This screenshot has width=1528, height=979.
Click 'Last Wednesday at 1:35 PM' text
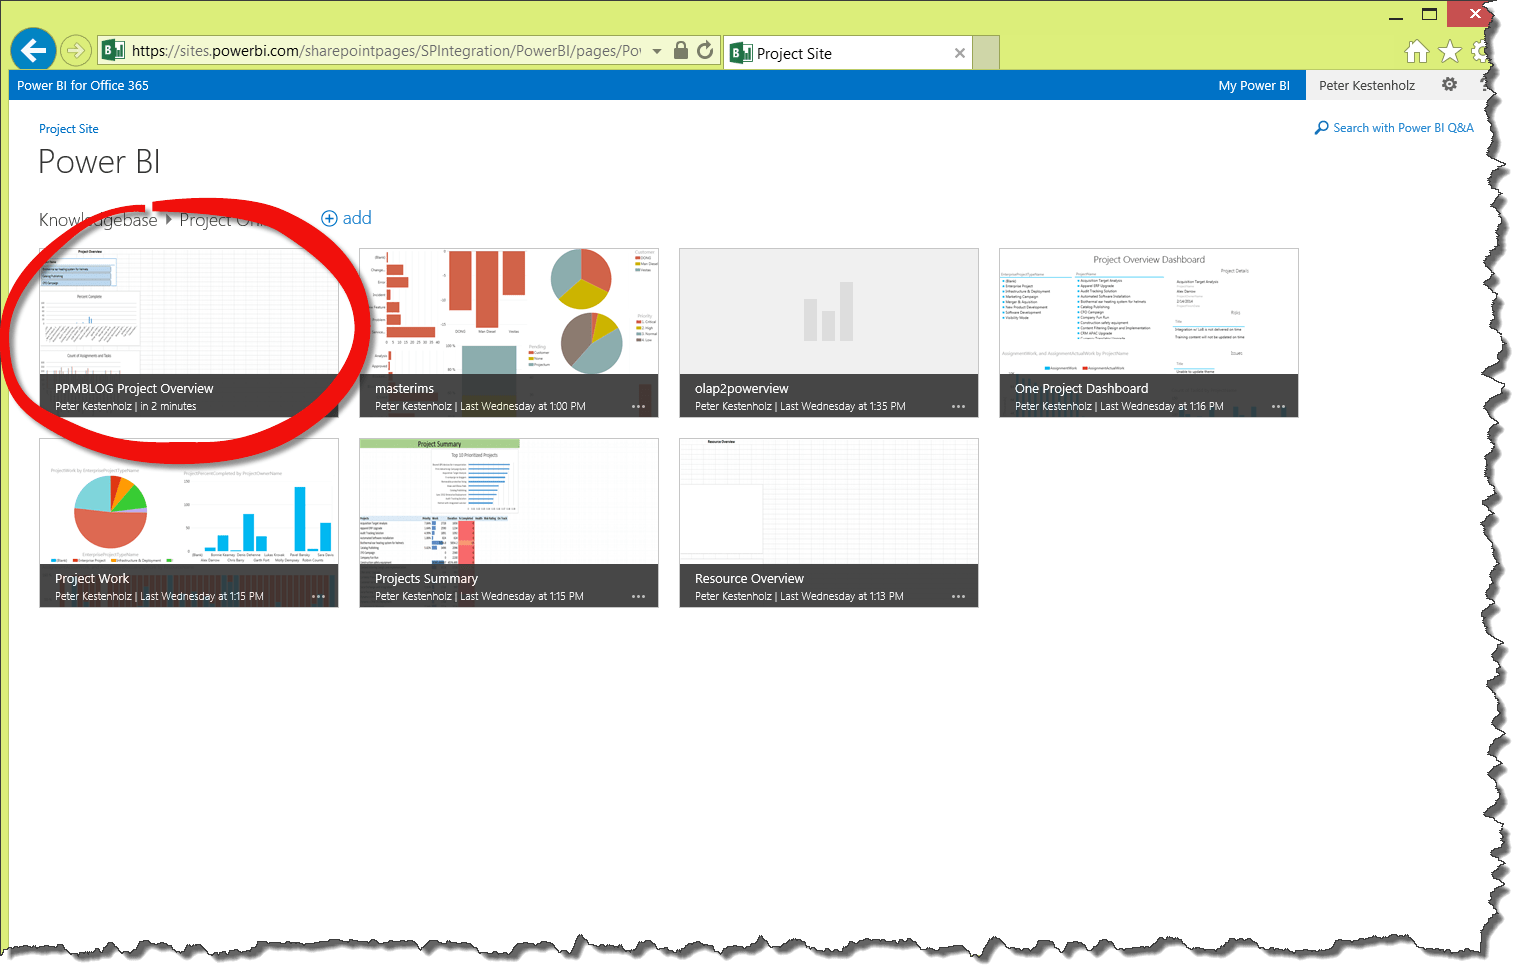pyautogui.click(x=843, y=407)
